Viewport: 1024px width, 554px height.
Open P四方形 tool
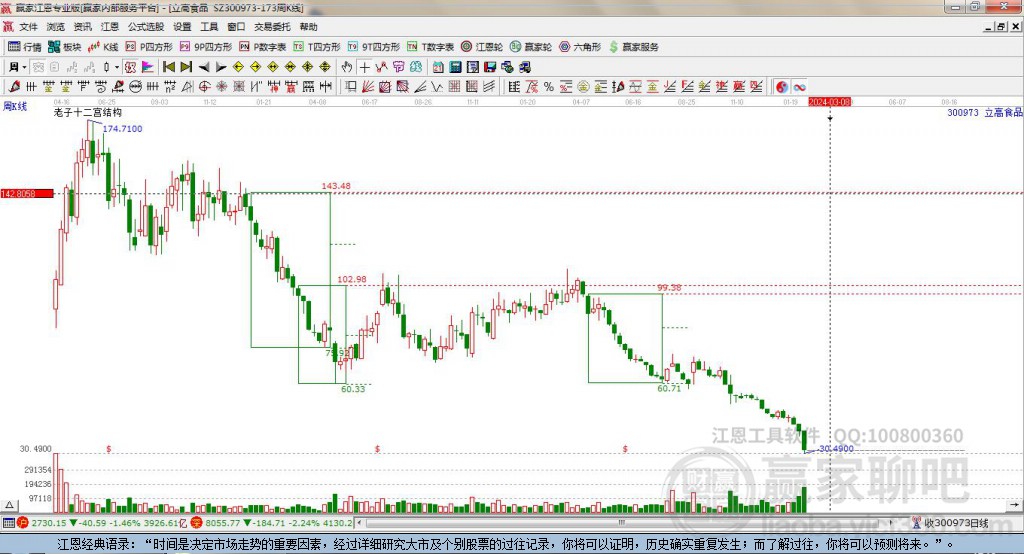(149, 47)
